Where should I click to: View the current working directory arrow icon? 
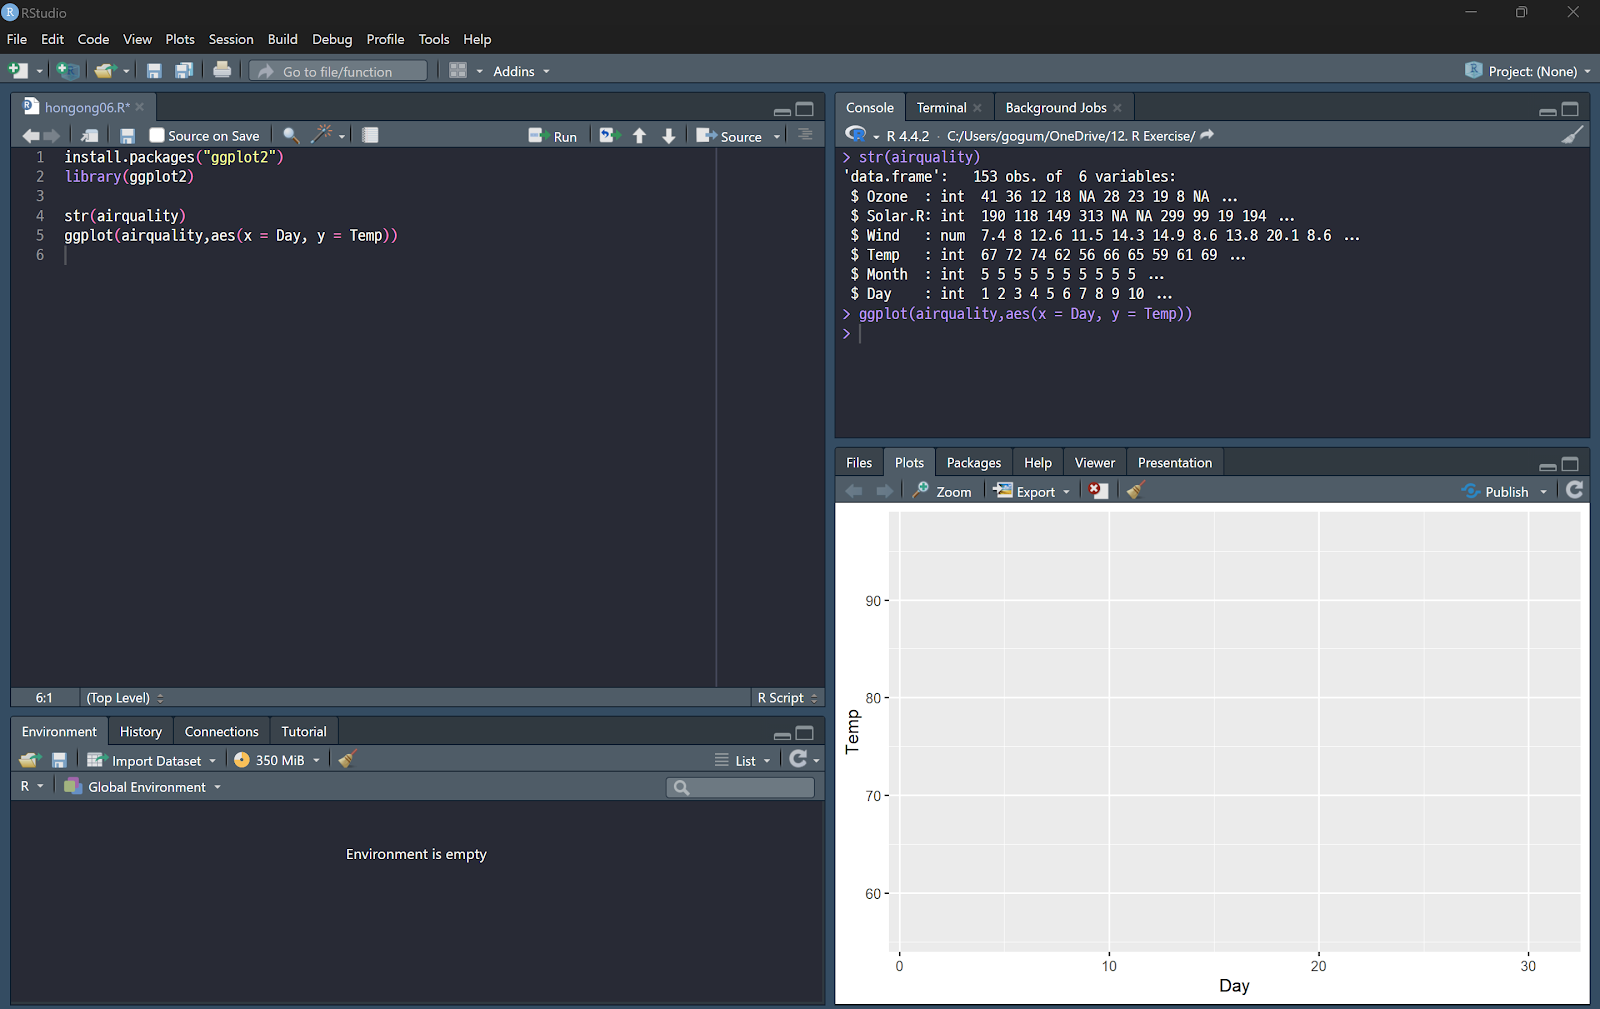tap(1207, 135)
